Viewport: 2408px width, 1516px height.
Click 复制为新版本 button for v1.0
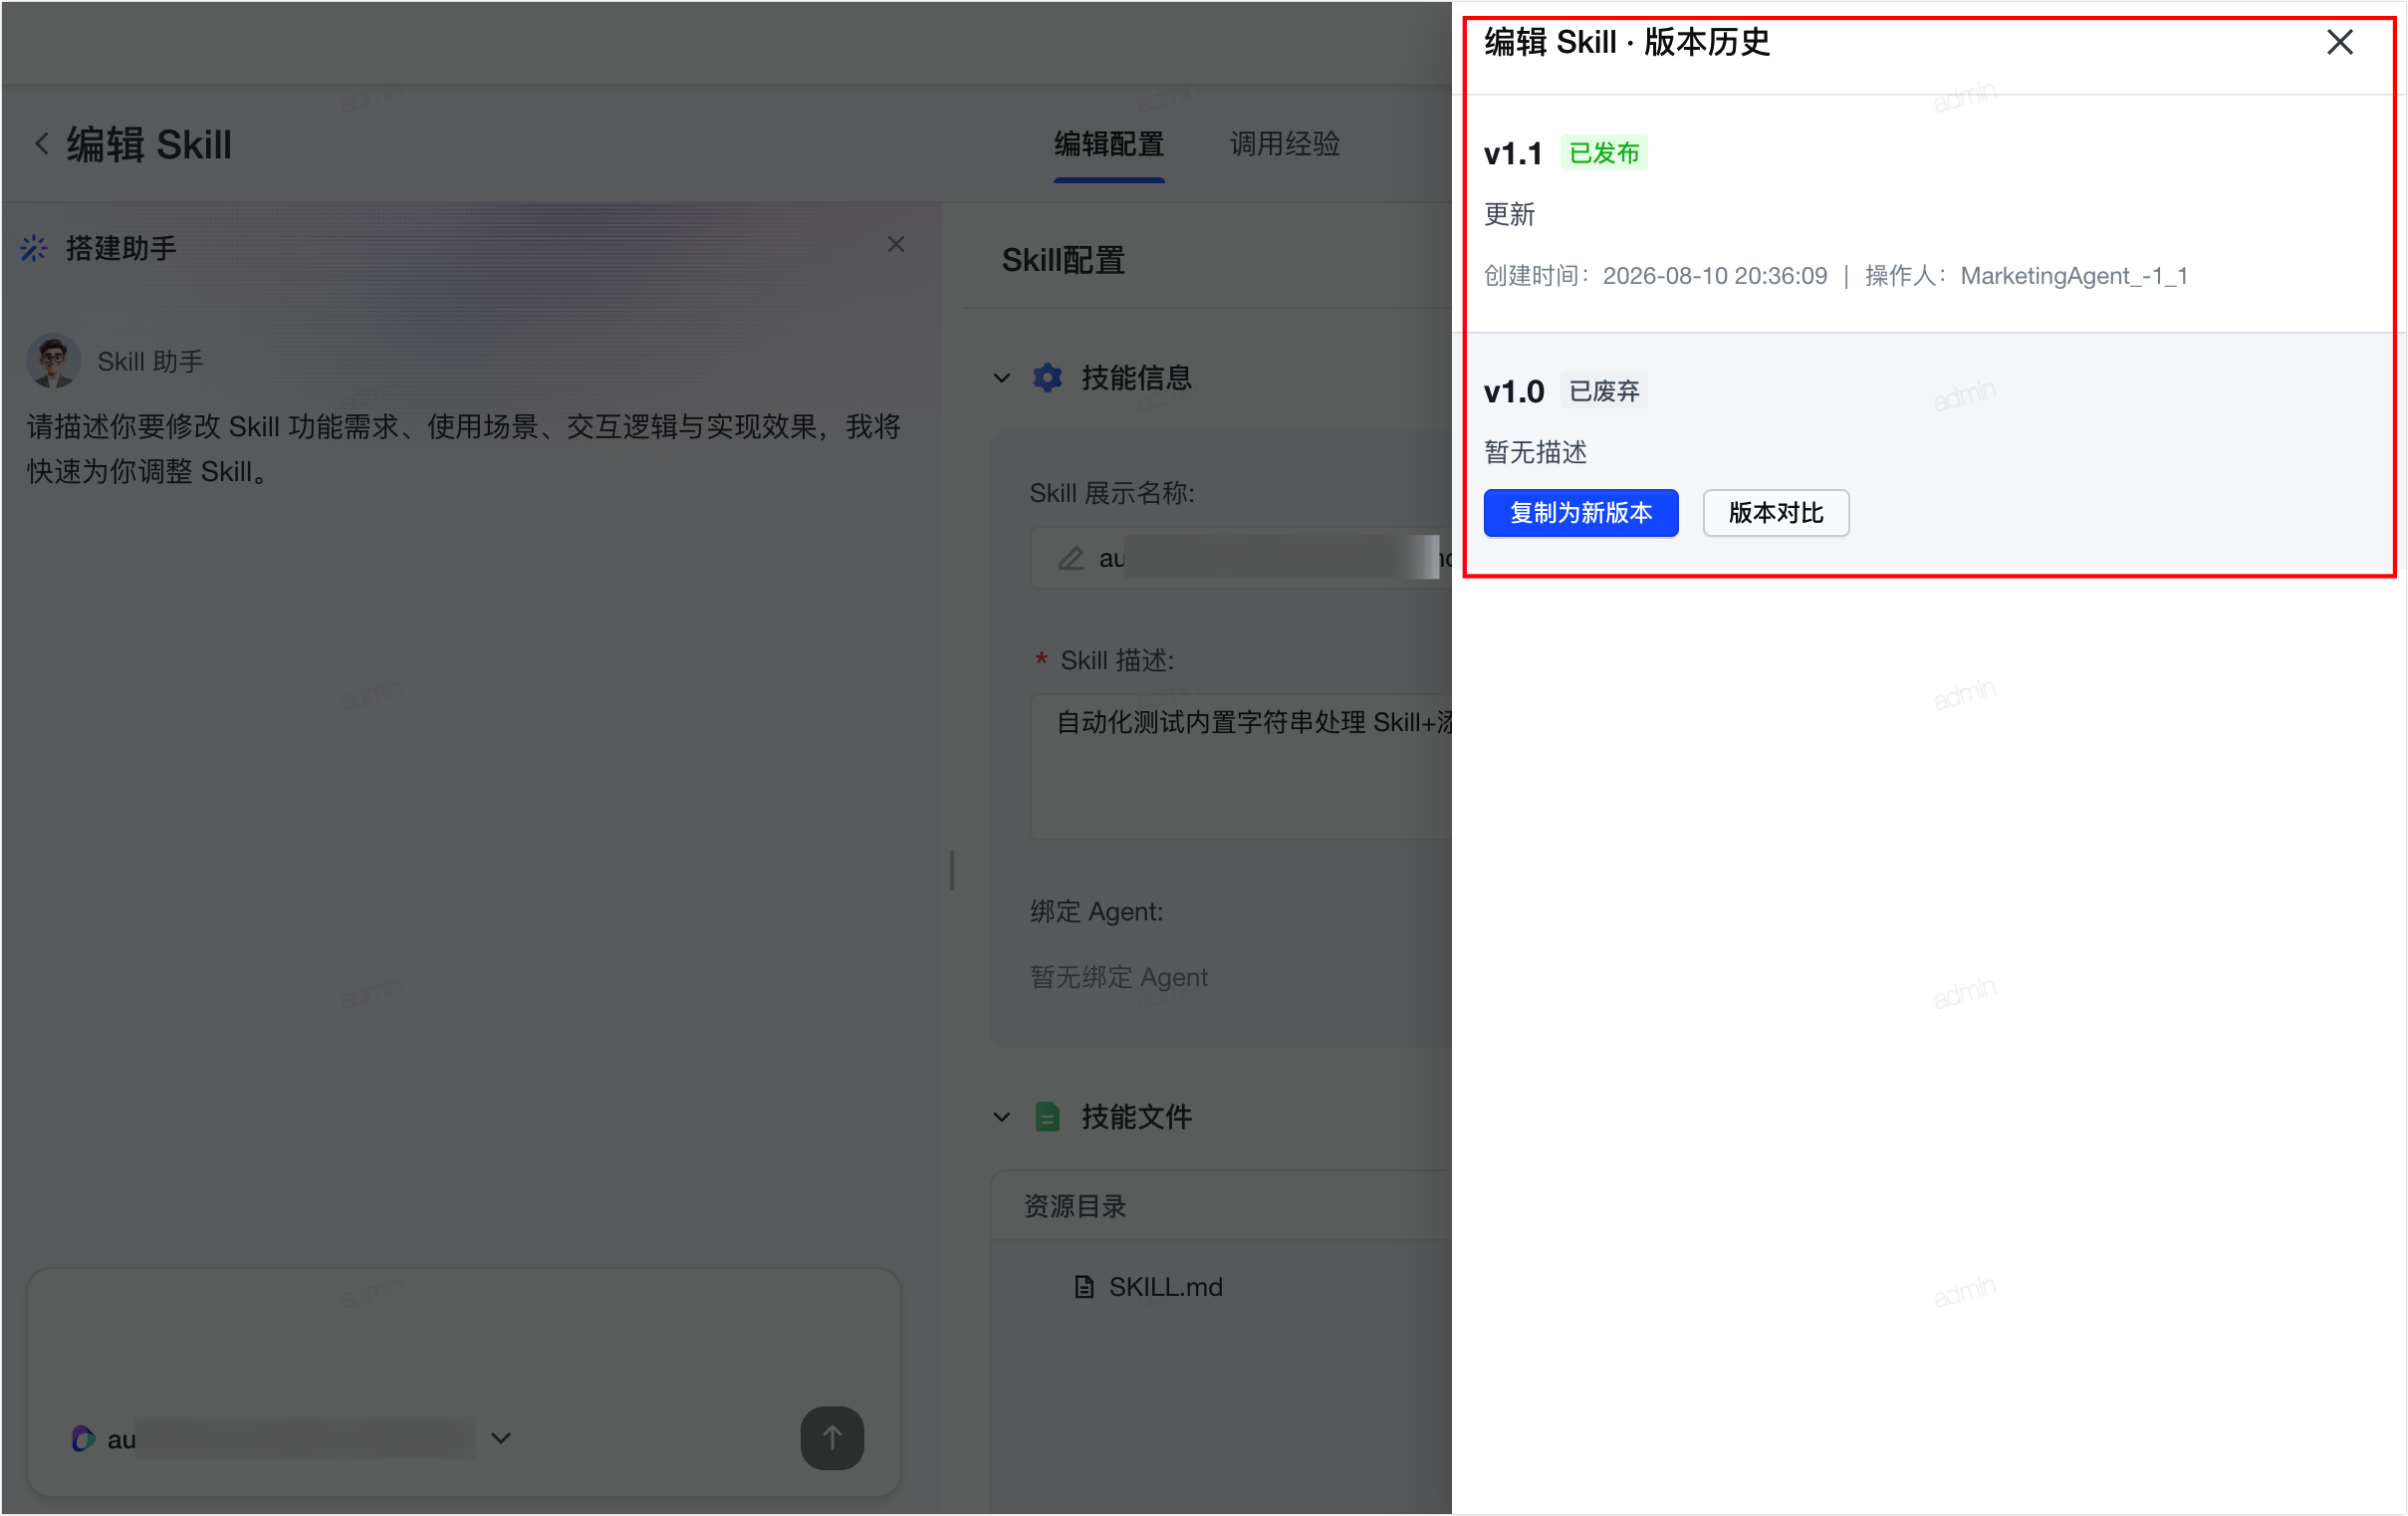tap(1580, 512)
